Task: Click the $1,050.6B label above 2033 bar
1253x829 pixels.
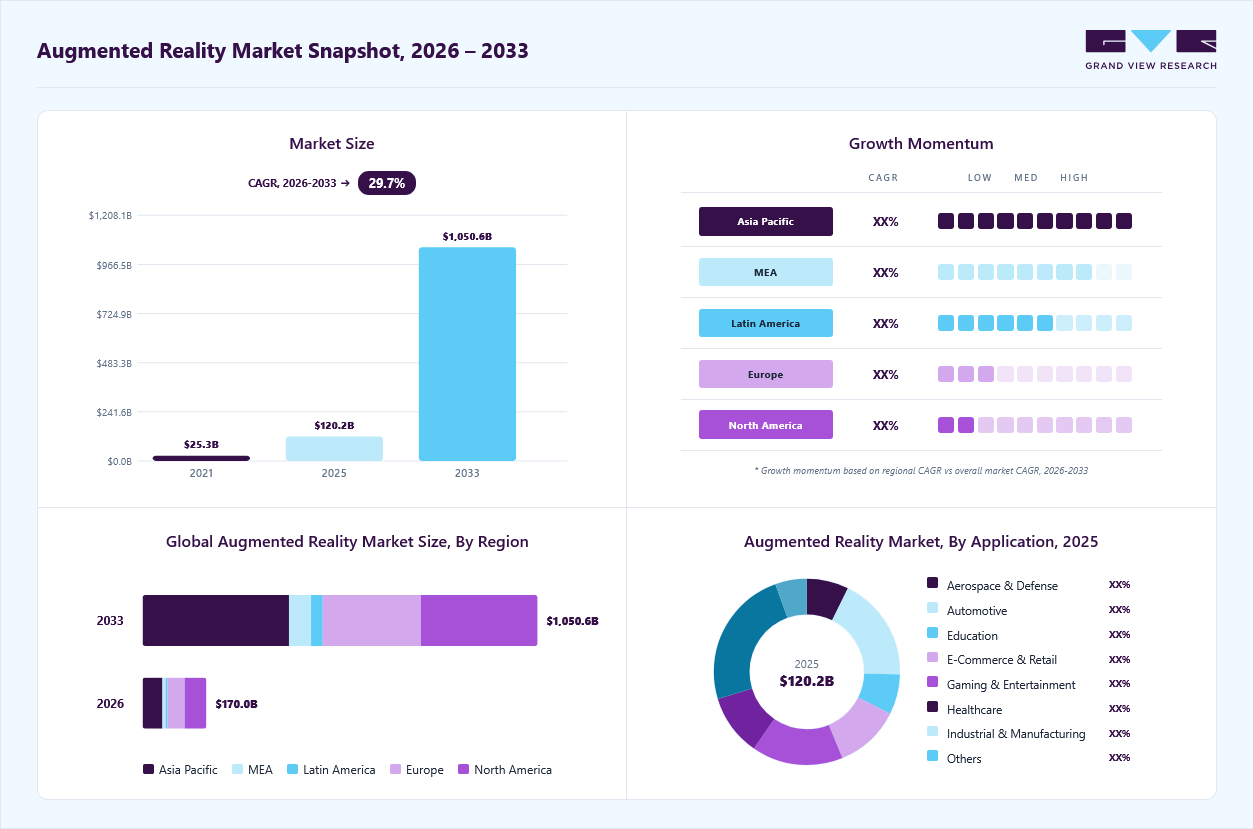Action: point(467,237)
